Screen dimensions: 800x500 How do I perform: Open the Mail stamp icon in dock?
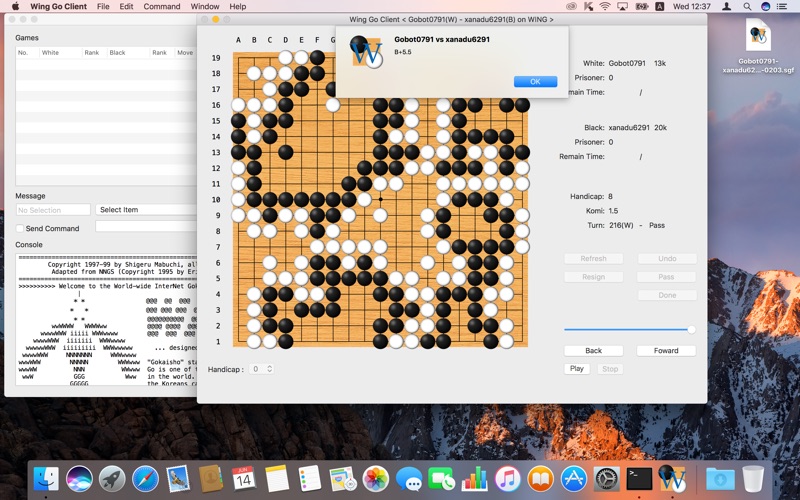[x=178, y=479]
